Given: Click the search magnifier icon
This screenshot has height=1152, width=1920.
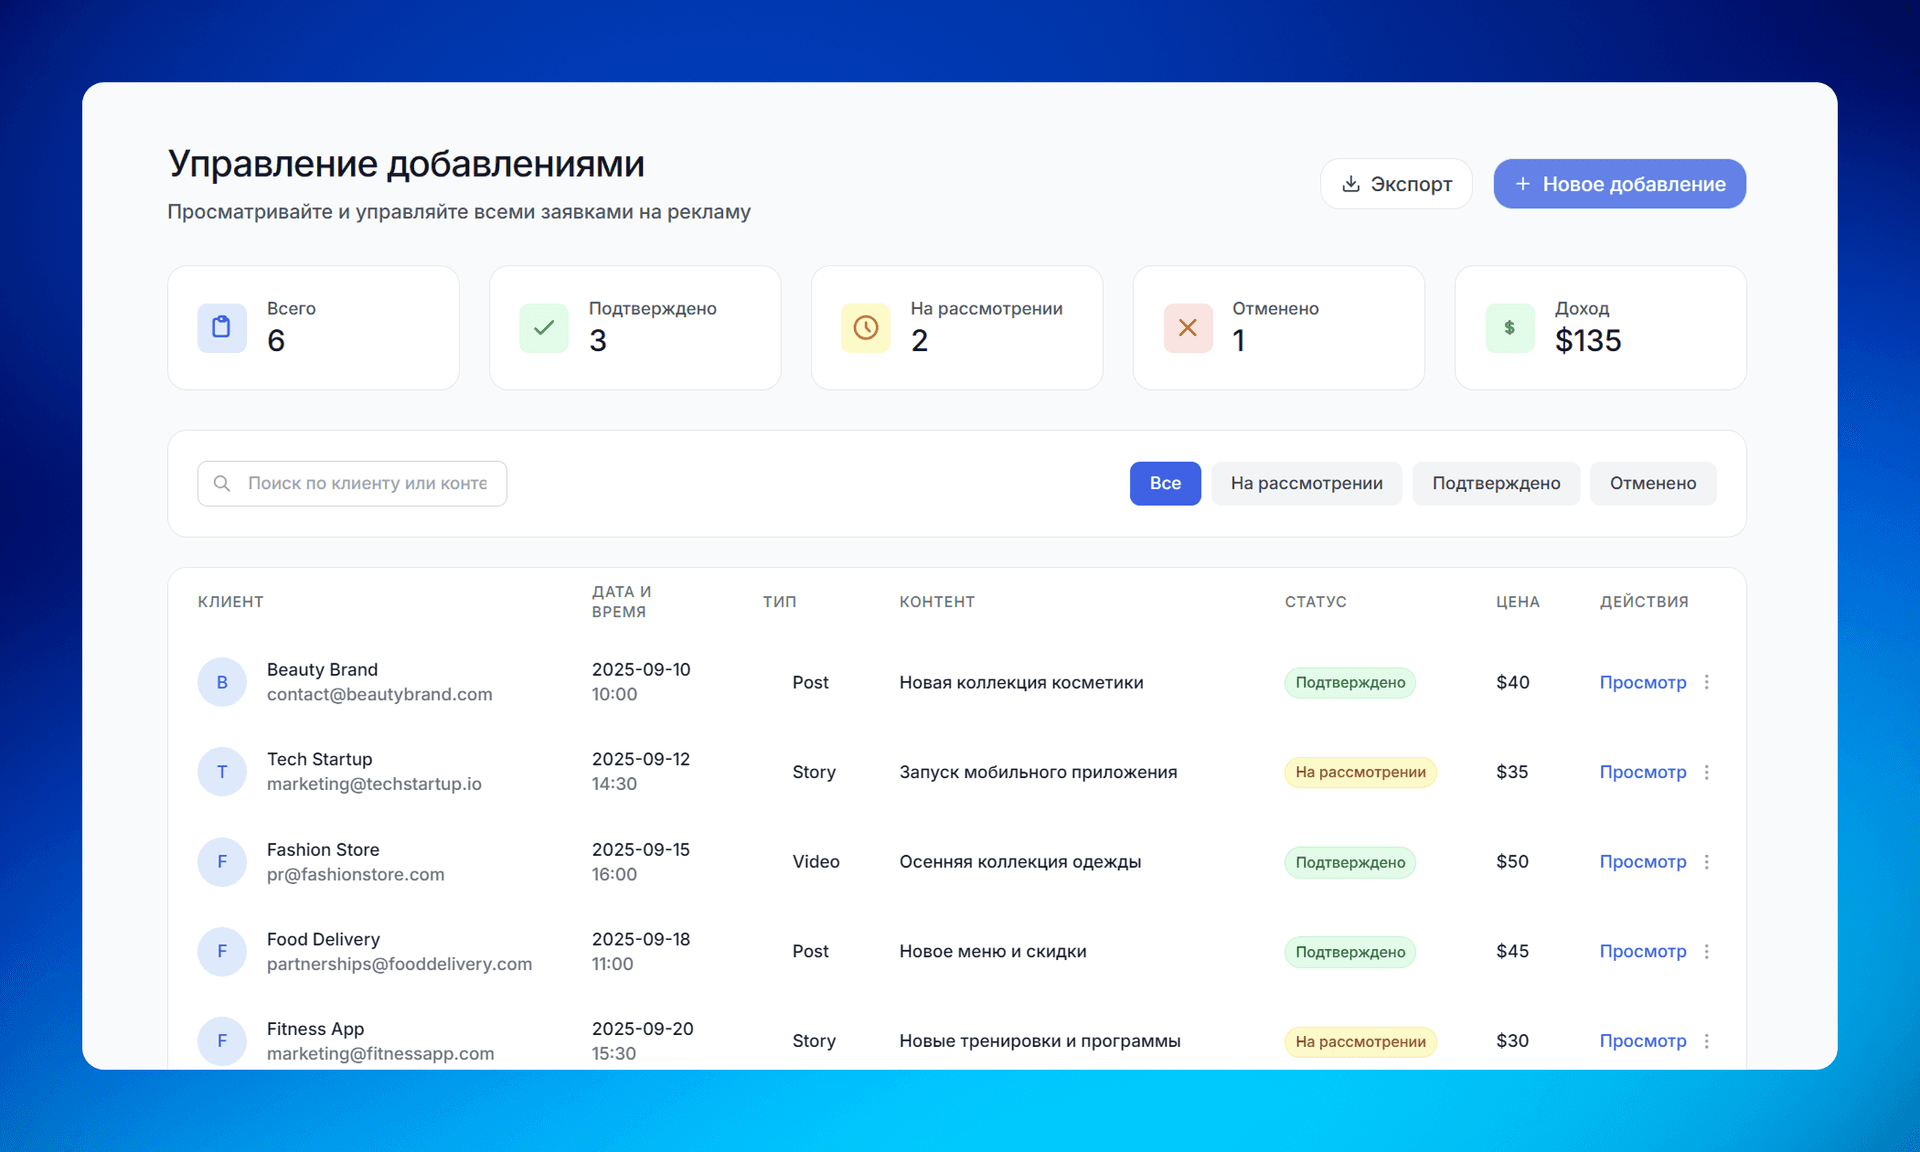Looking at the screenshot, I should tap(222, 484).
